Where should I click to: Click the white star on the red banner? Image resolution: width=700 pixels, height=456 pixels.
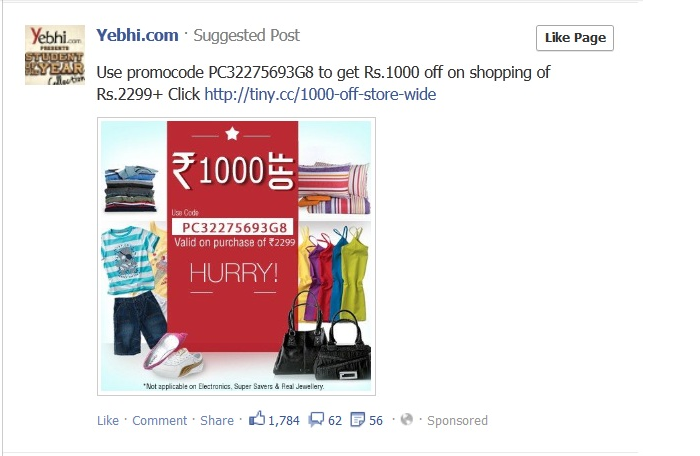coord(232,133)
